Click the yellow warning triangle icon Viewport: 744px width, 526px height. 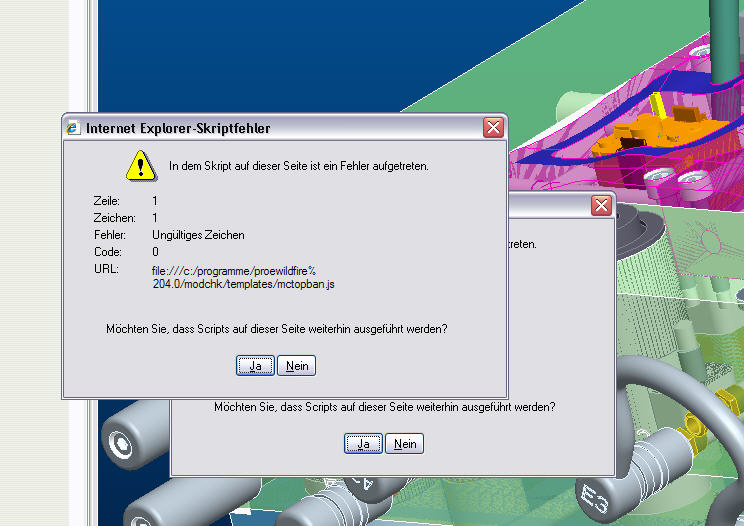coord(140,166)
